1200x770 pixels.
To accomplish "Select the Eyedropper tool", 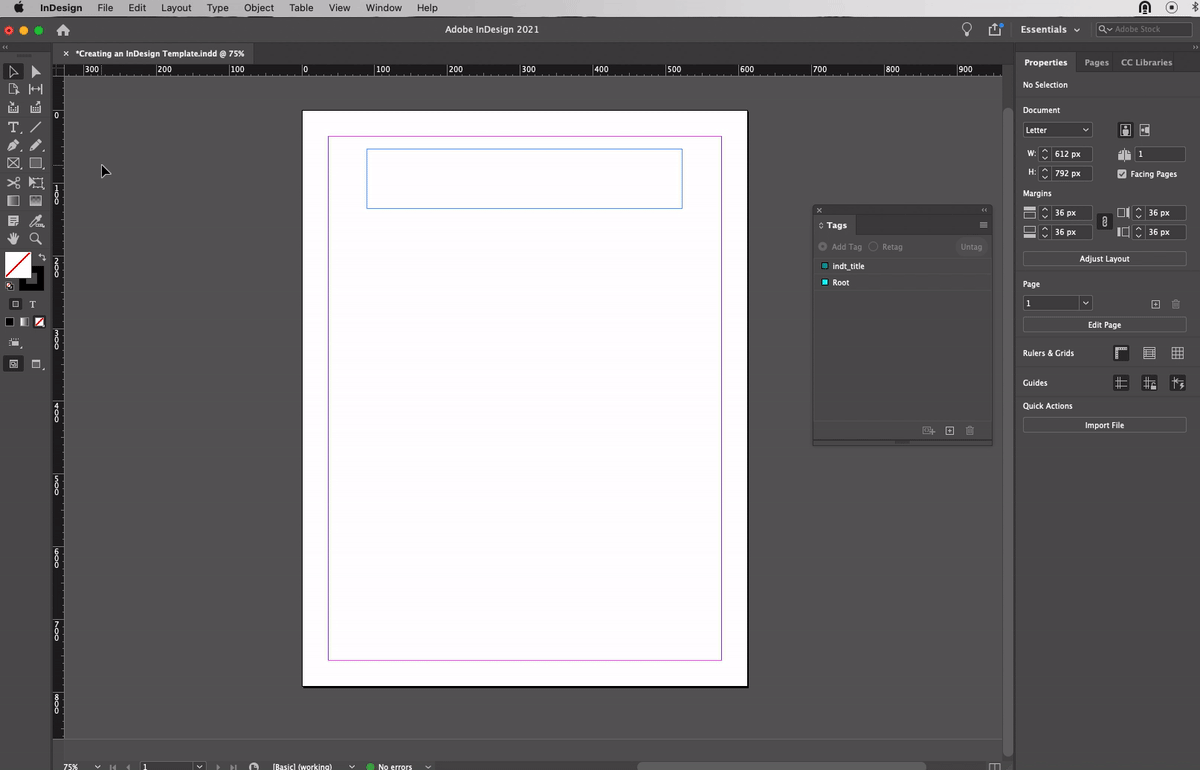I will click(36, 221).
